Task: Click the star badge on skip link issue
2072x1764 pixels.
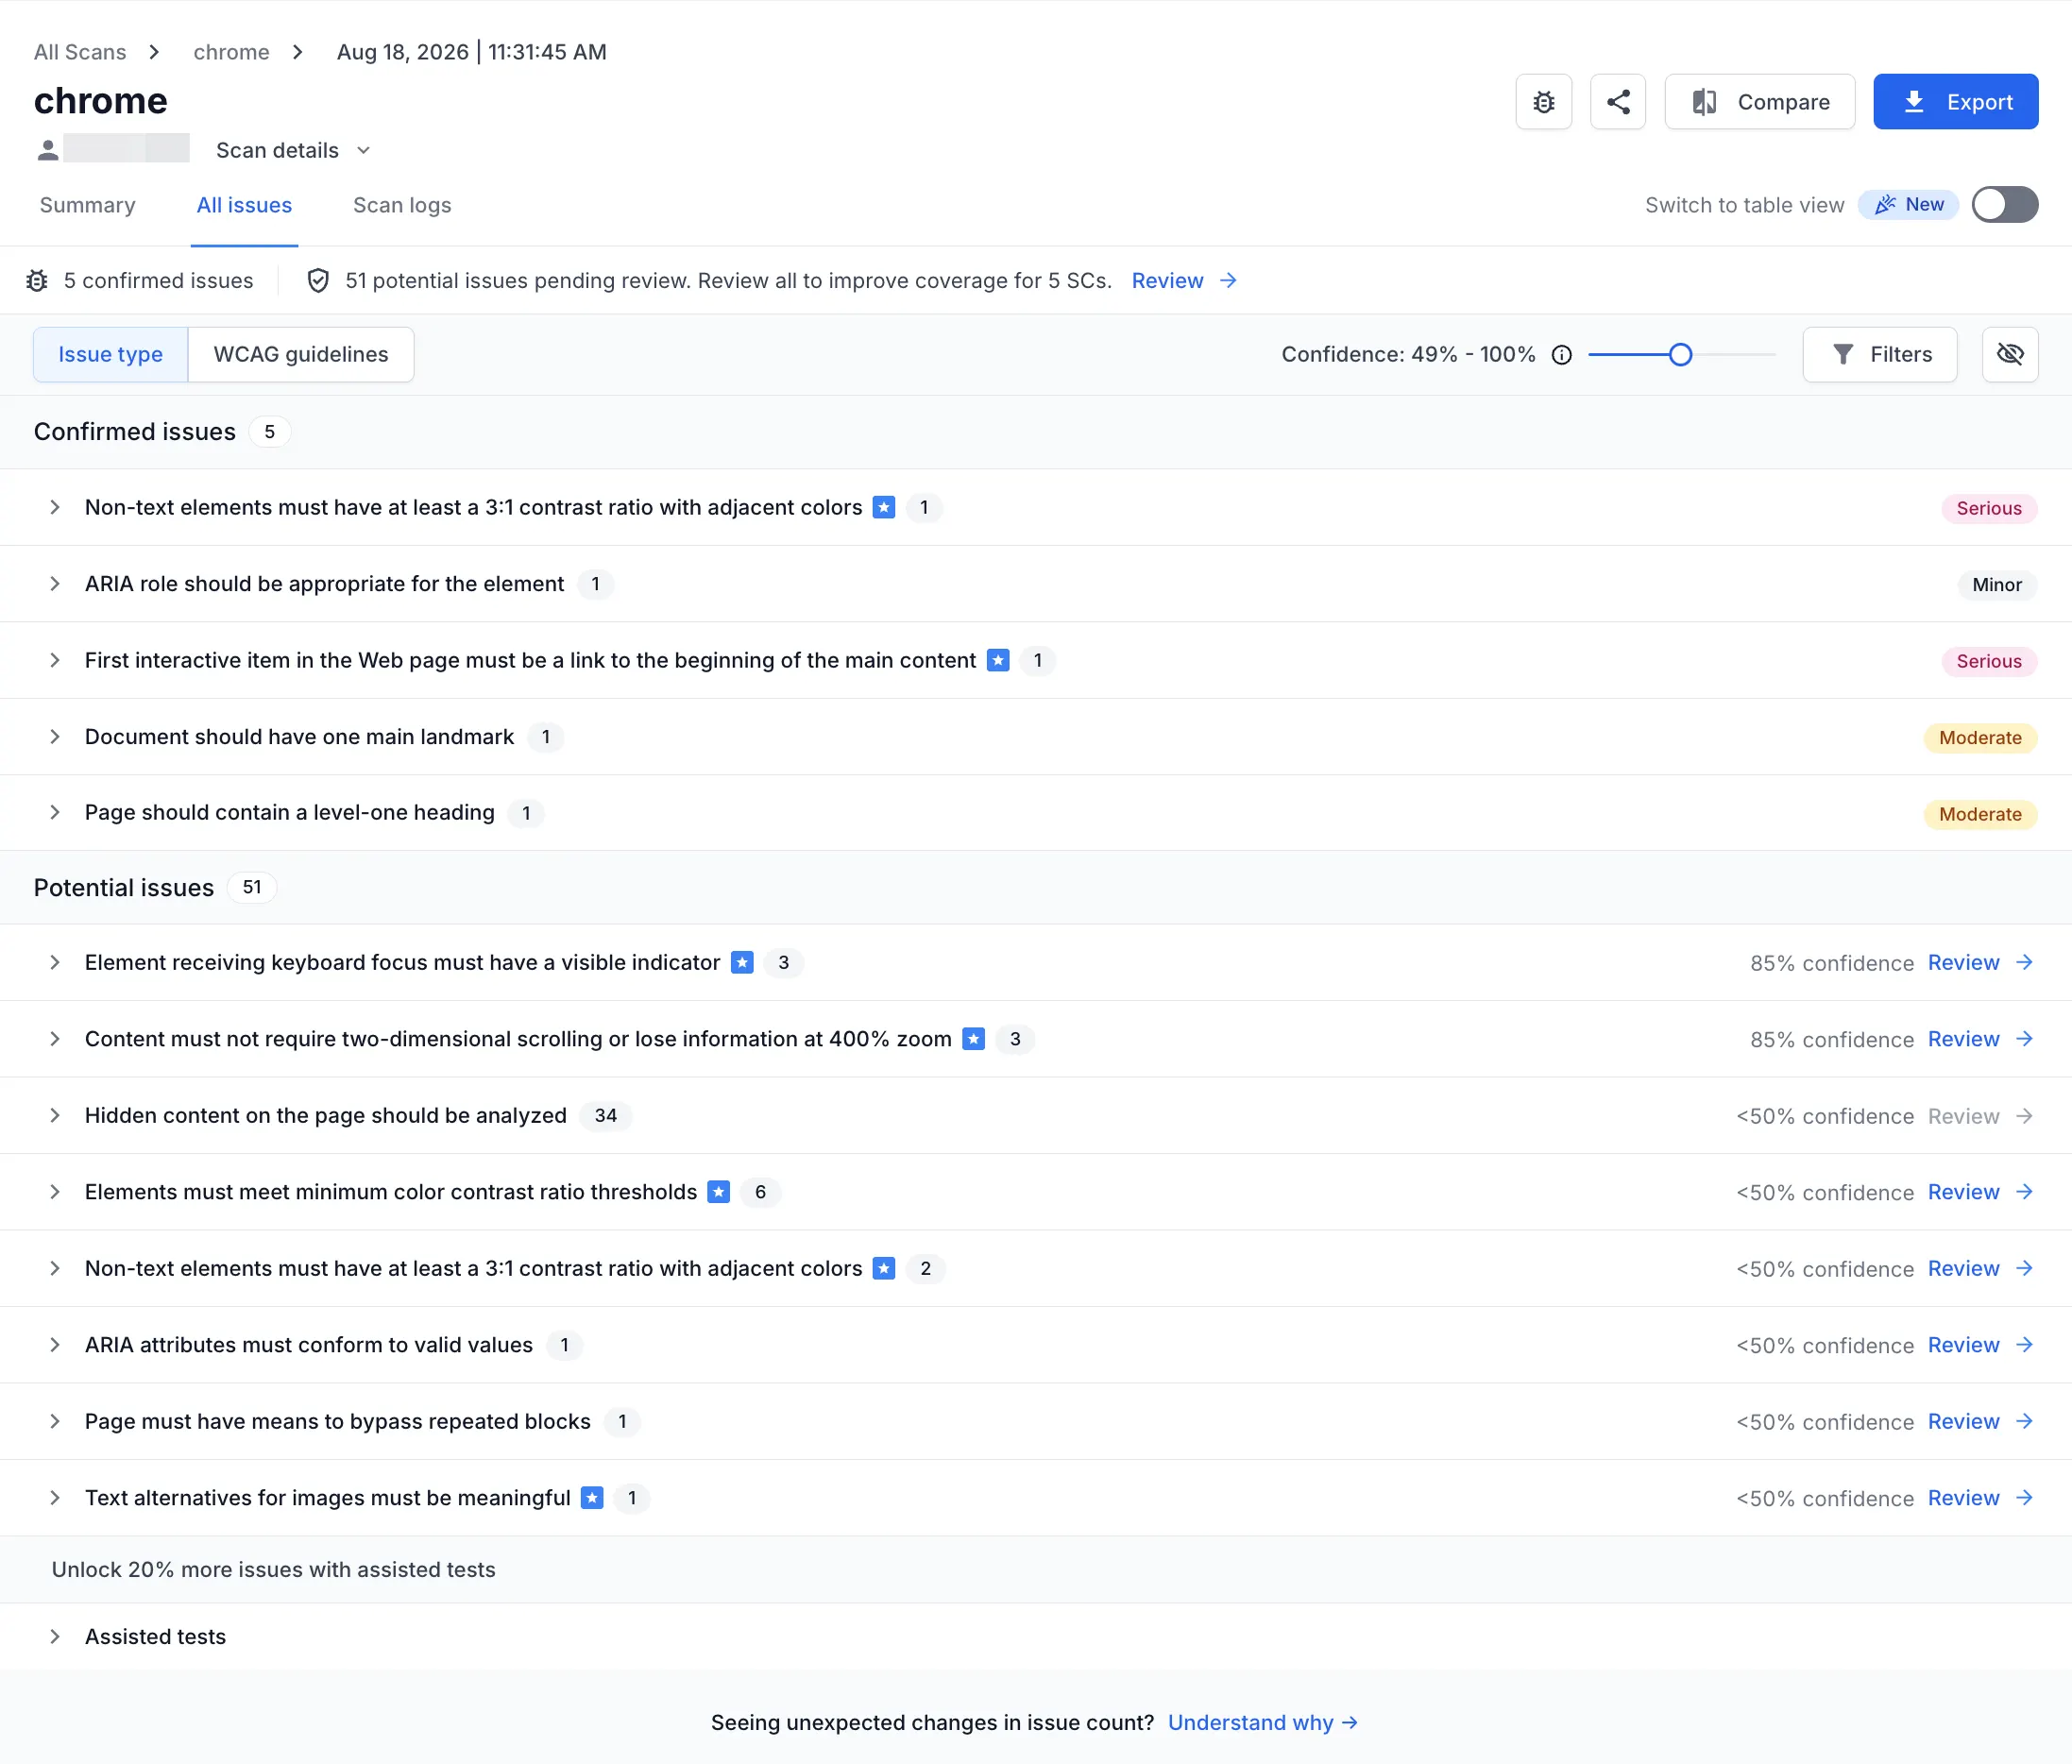Action: 998,661
